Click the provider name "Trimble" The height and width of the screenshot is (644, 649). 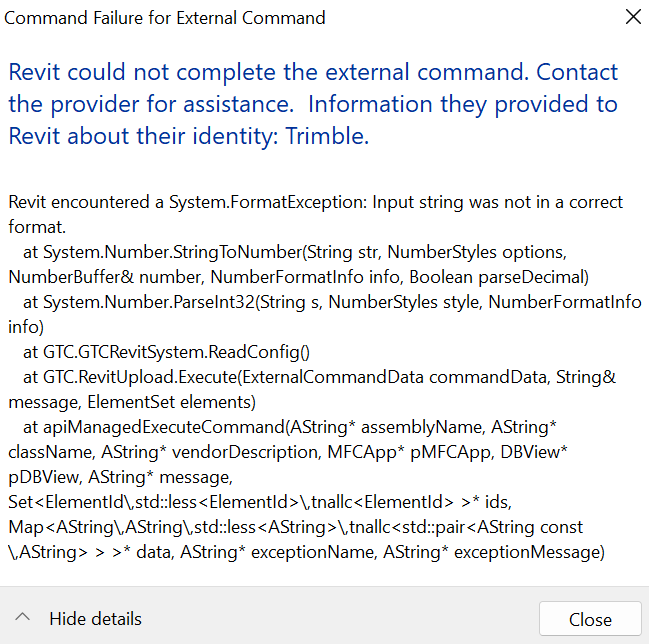point(326,137)
